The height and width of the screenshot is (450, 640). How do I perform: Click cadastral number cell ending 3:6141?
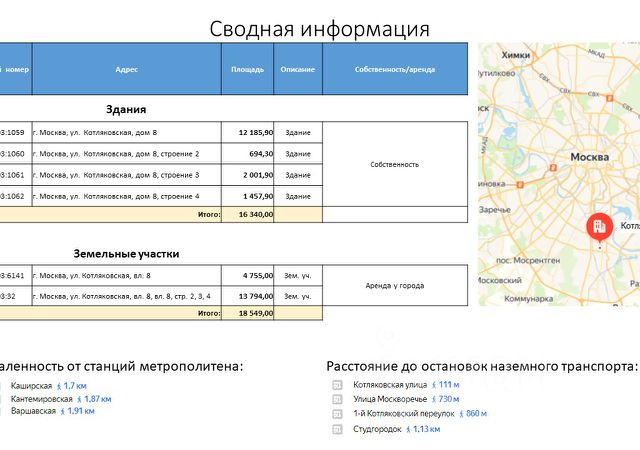coord(16,275)
